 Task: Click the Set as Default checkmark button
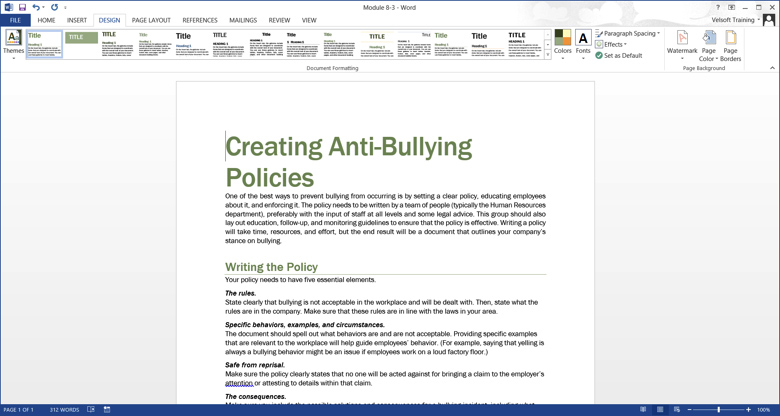click(619, 56)
